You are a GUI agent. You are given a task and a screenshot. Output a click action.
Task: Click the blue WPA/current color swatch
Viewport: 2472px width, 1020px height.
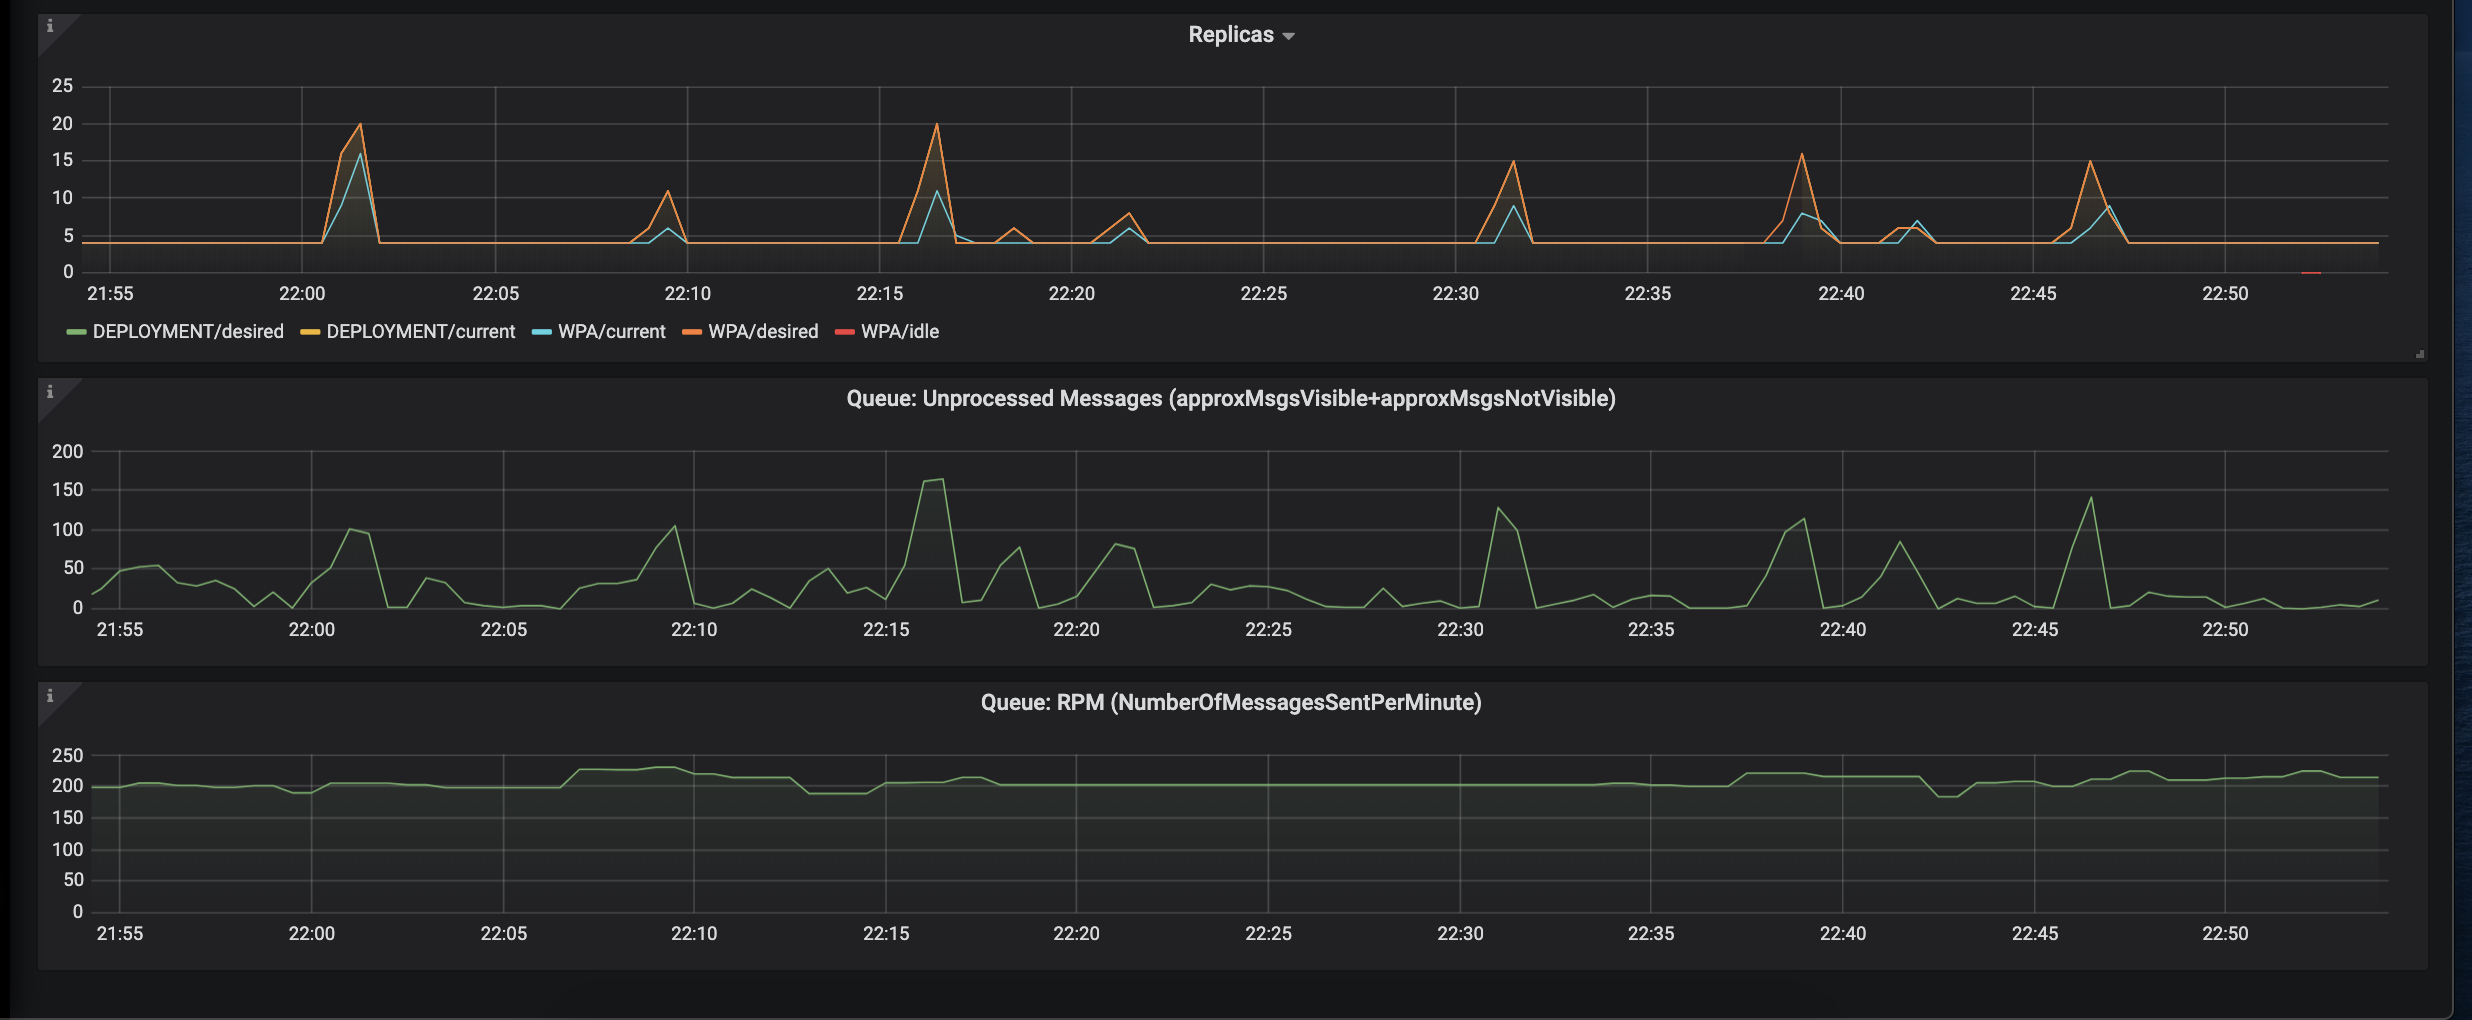point(542,332)
